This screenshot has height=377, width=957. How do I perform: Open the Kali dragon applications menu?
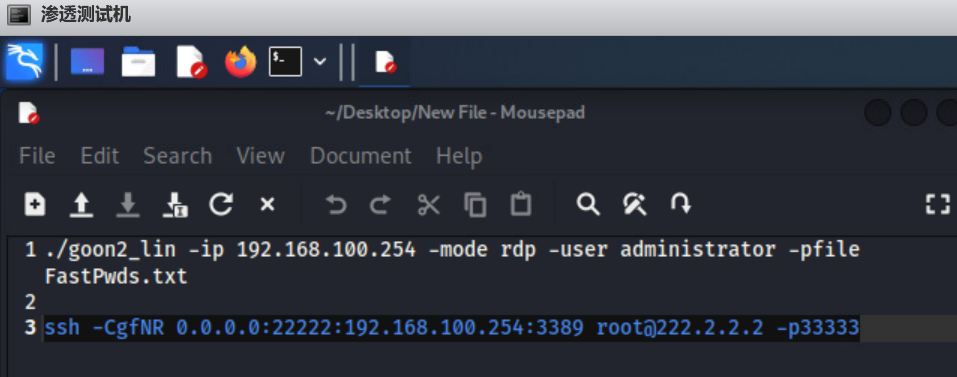(x=24, y=62)
